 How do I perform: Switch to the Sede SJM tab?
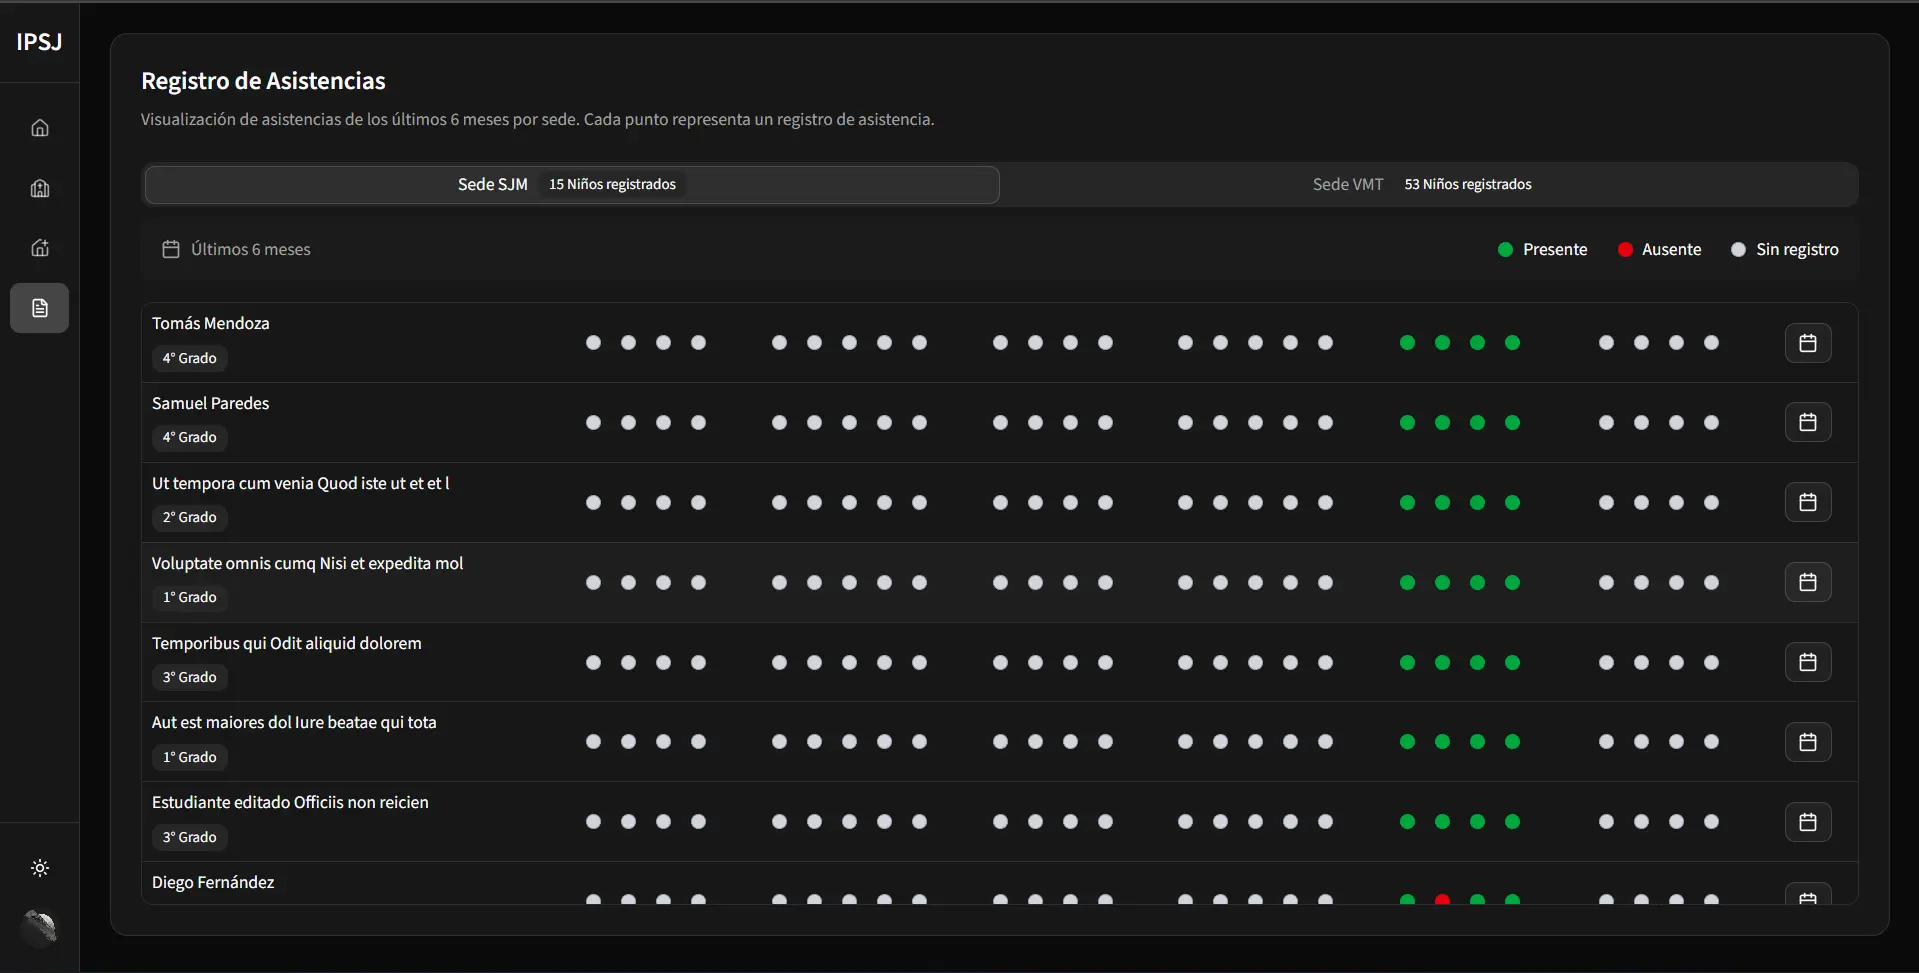click(x=571, y=185)
